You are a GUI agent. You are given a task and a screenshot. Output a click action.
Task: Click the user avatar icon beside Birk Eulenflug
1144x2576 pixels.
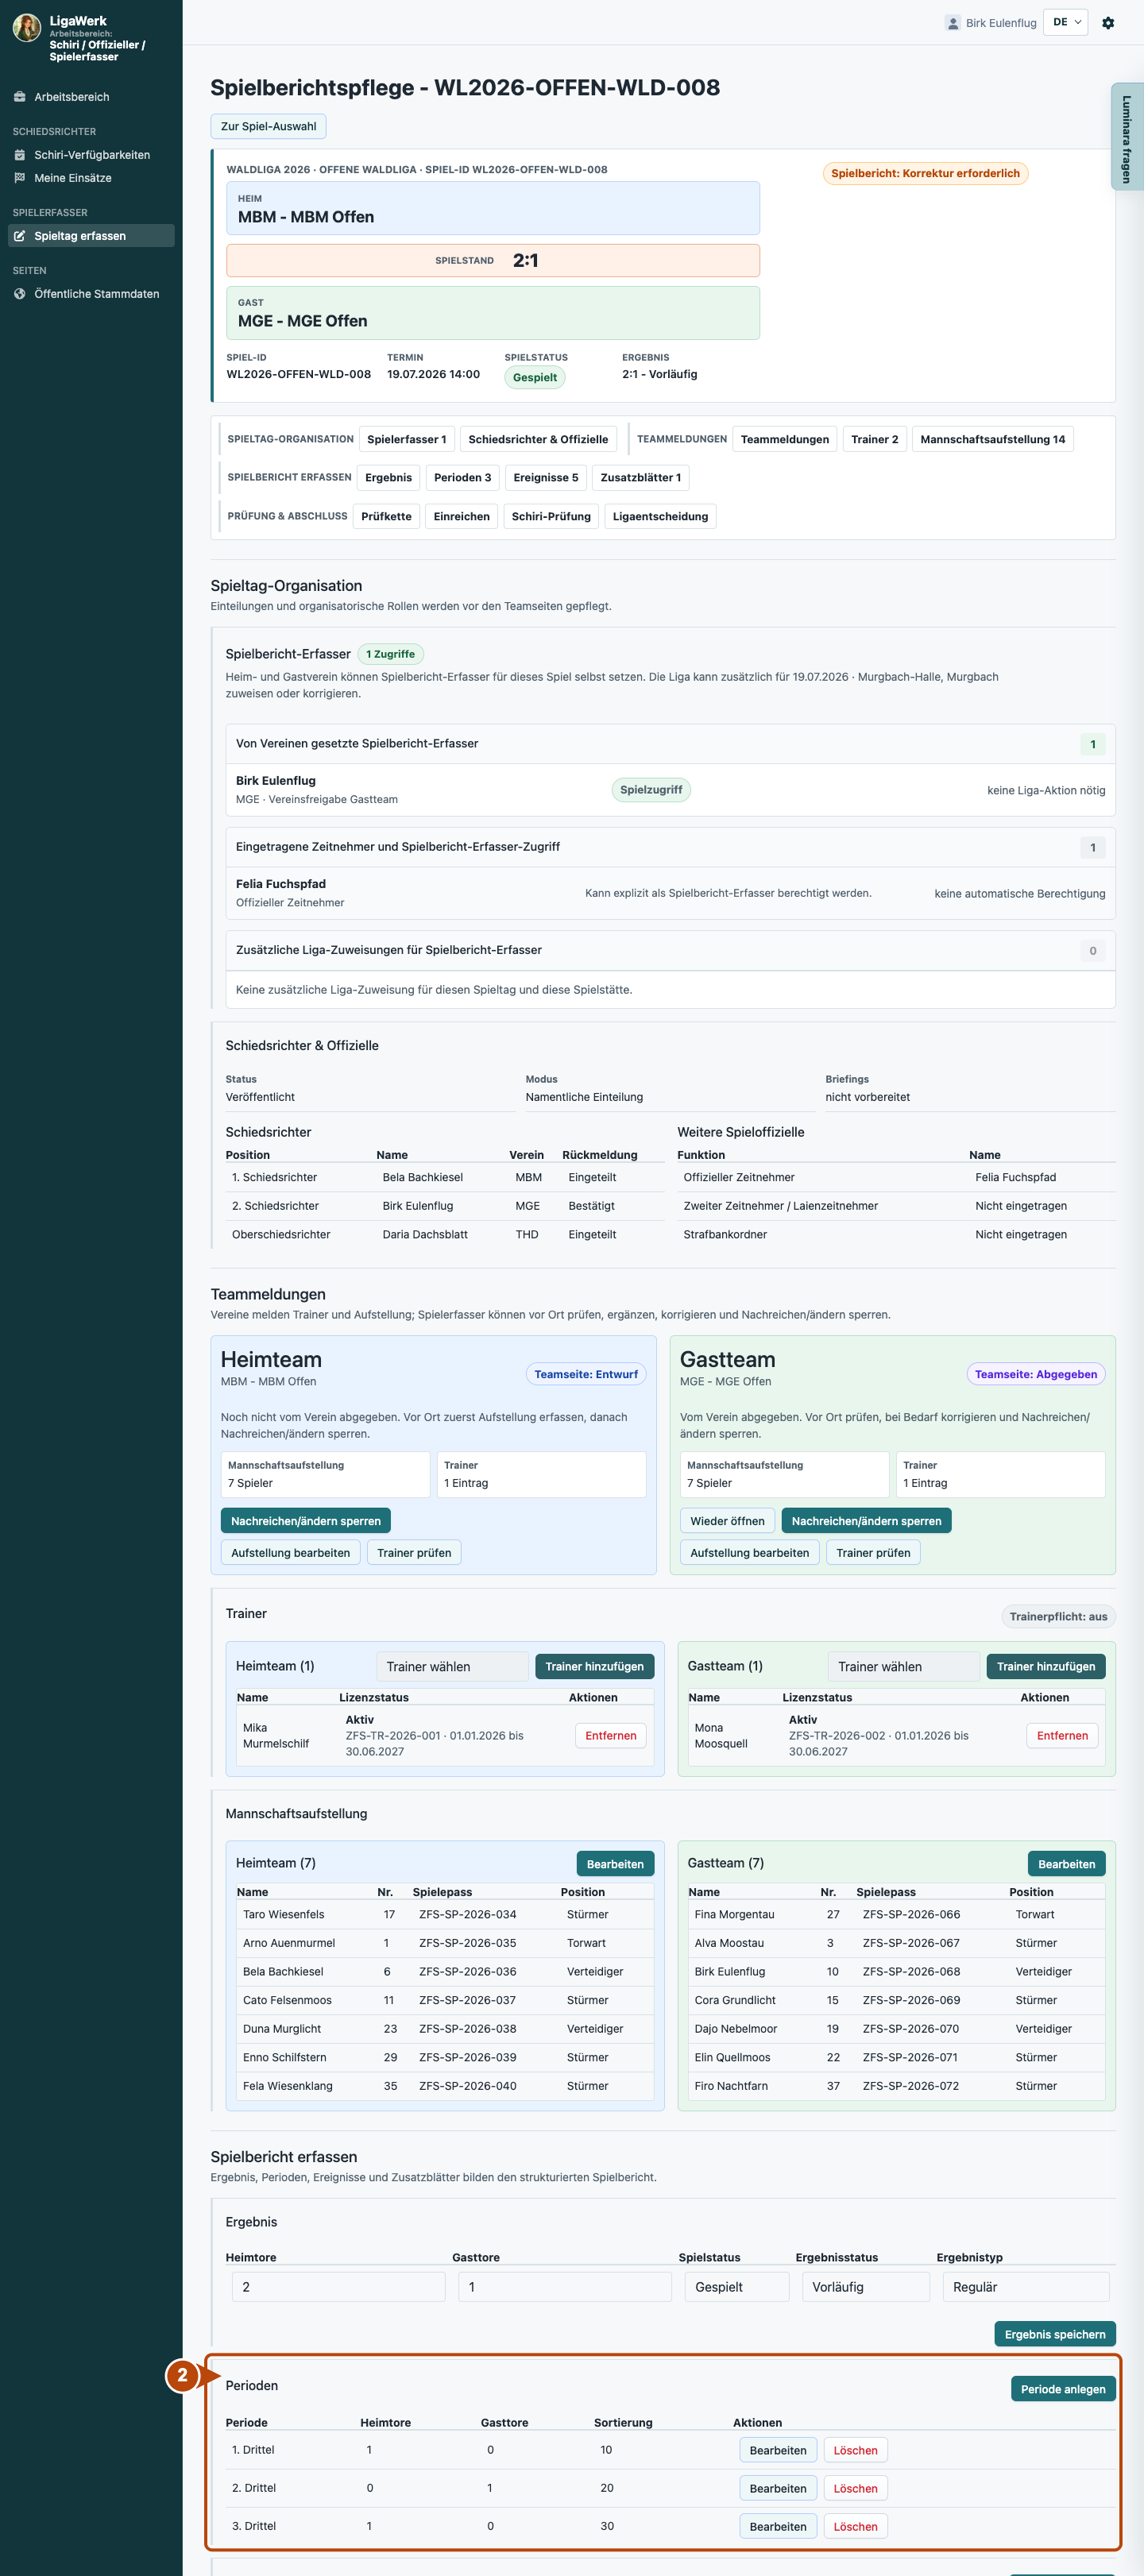952,23
